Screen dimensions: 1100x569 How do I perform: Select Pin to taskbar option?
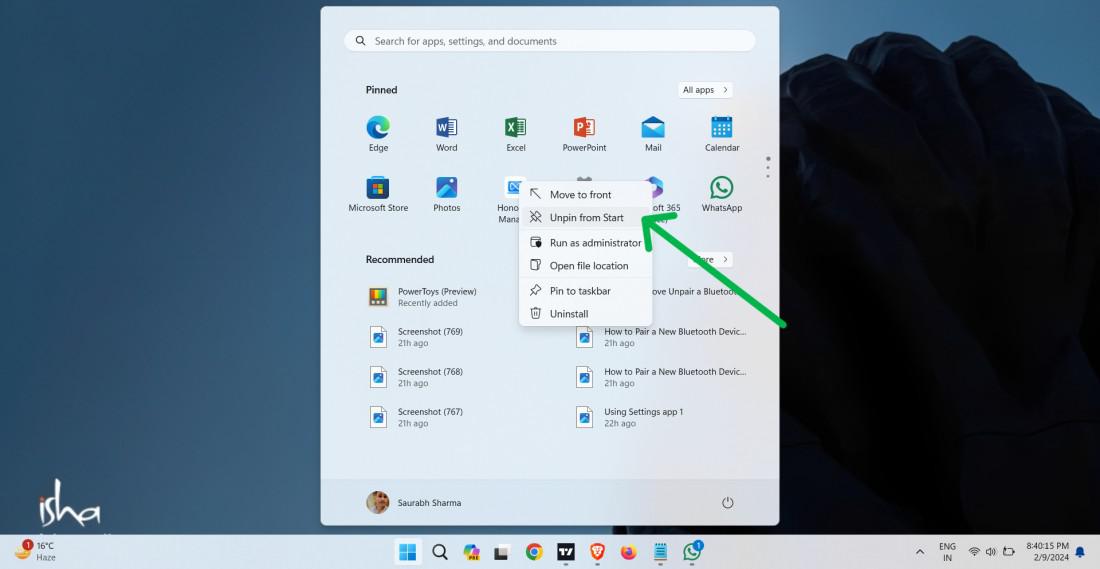[586, 290]
